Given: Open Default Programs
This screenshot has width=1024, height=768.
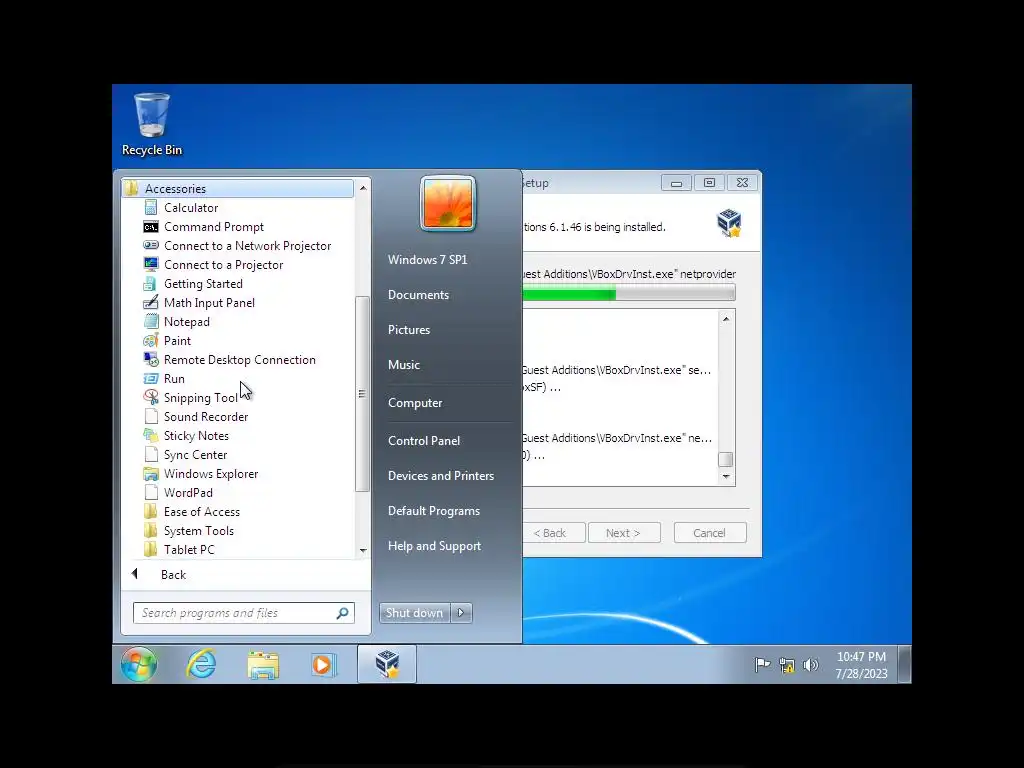Looking at the screenshot, I should point(434,511).
